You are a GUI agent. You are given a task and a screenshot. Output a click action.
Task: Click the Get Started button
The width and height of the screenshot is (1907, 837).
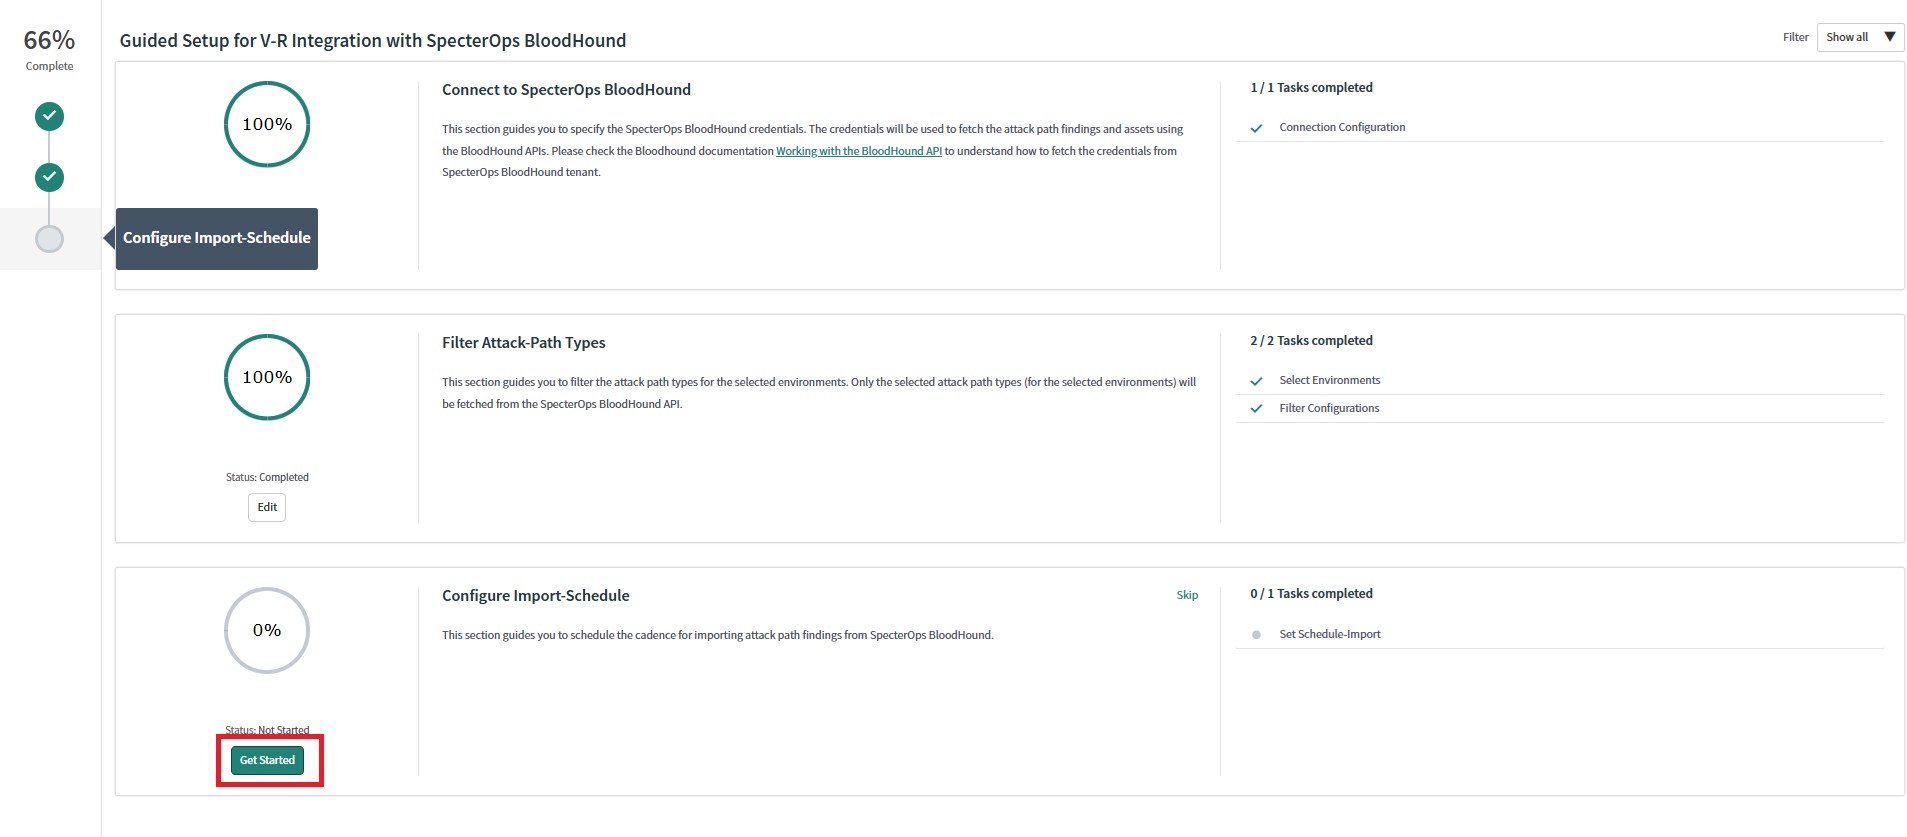click(x=267, y=760)
